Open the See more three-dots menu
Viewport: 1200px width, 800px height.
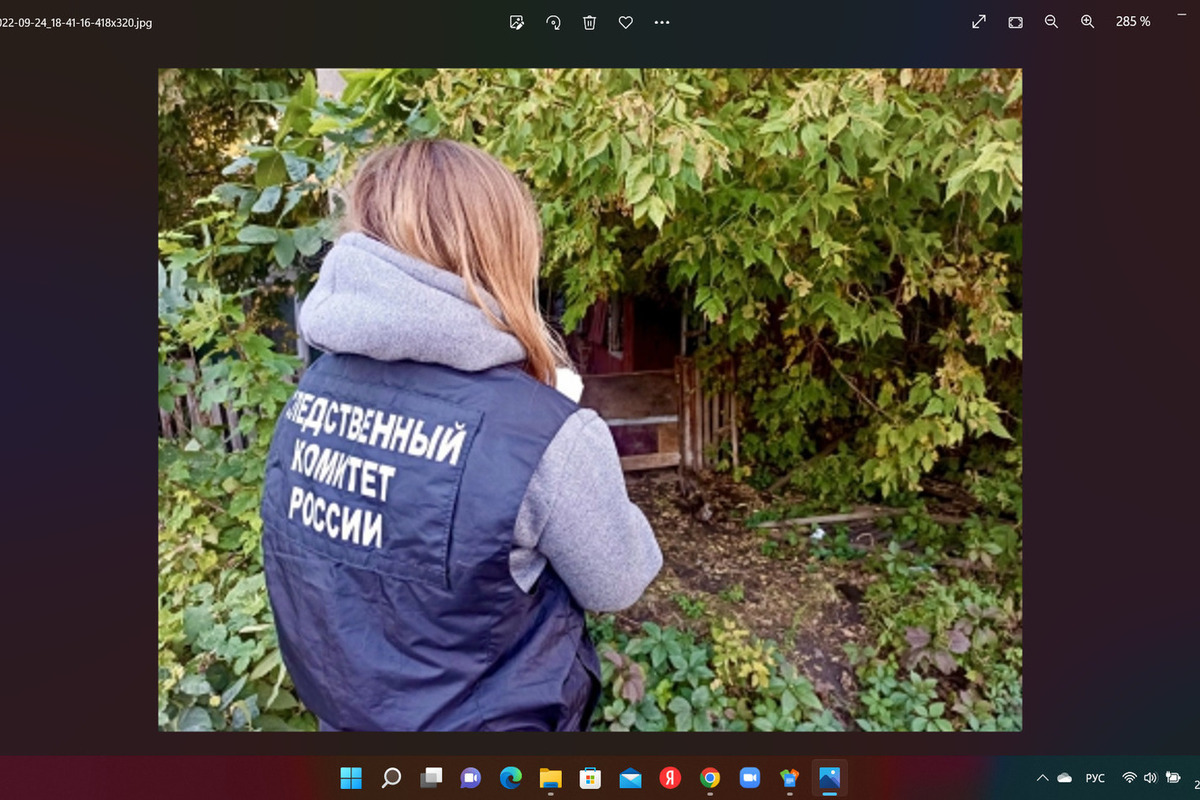(x=662, y=22)
